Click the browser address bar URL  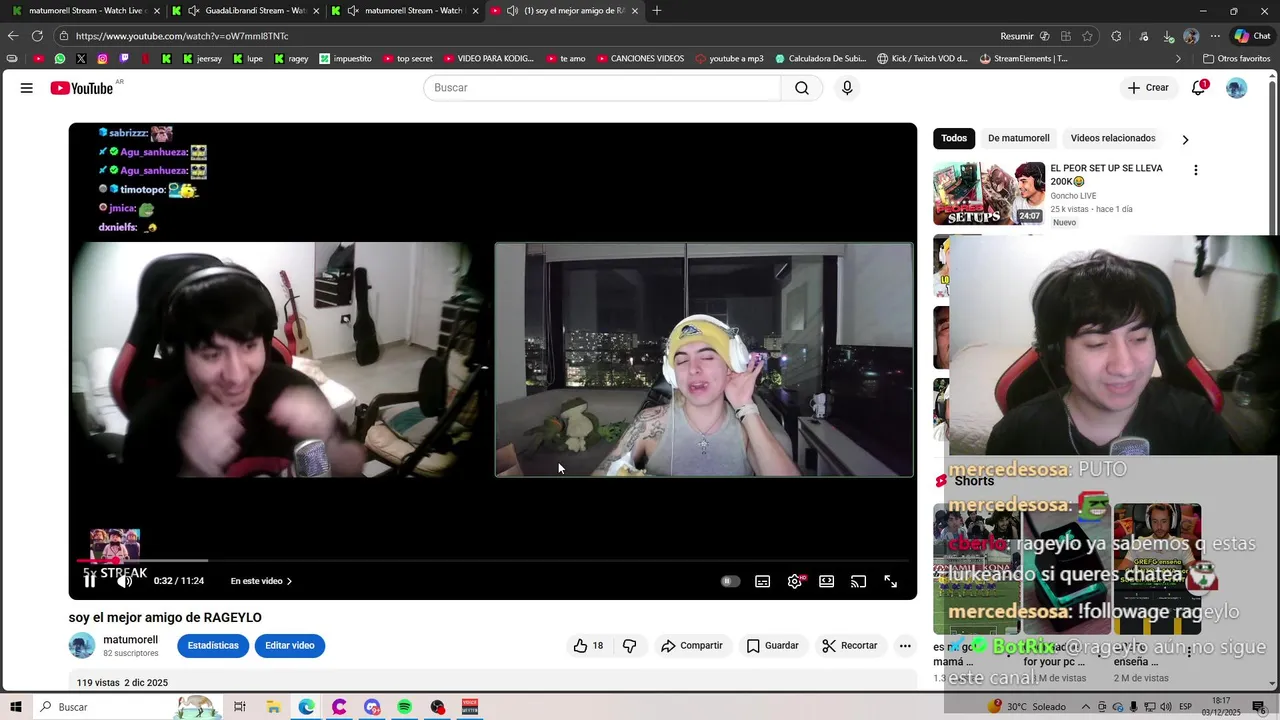tap(182, 36)
